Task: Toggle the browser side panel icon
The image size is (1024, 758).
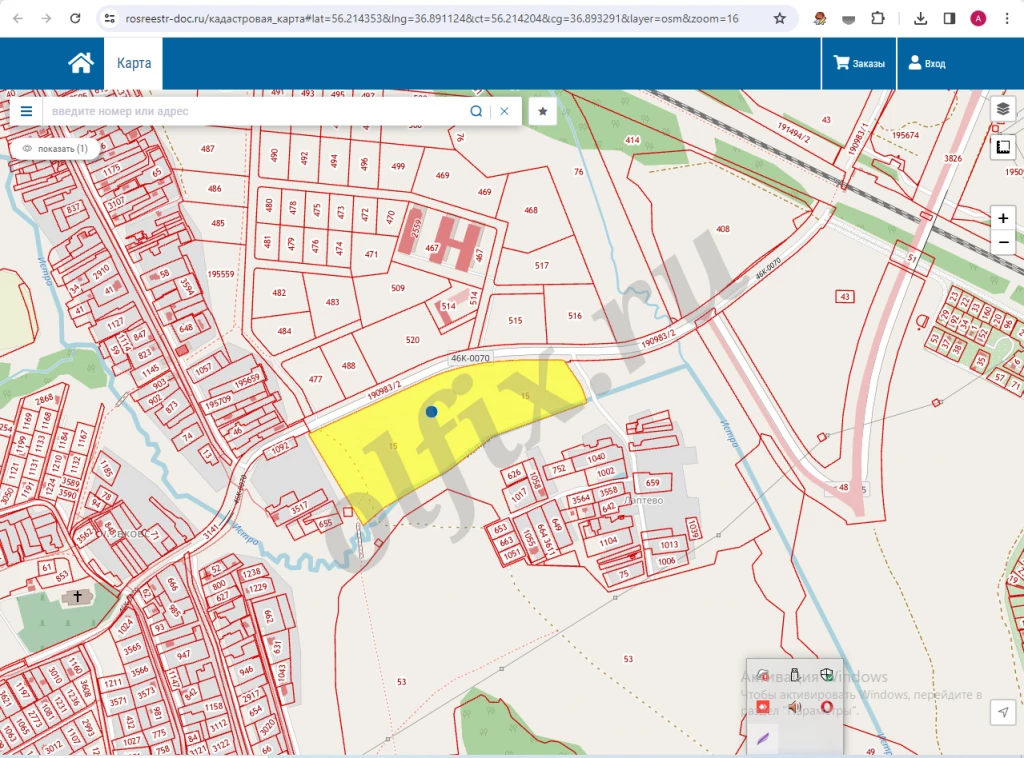Action: [949, 18]
